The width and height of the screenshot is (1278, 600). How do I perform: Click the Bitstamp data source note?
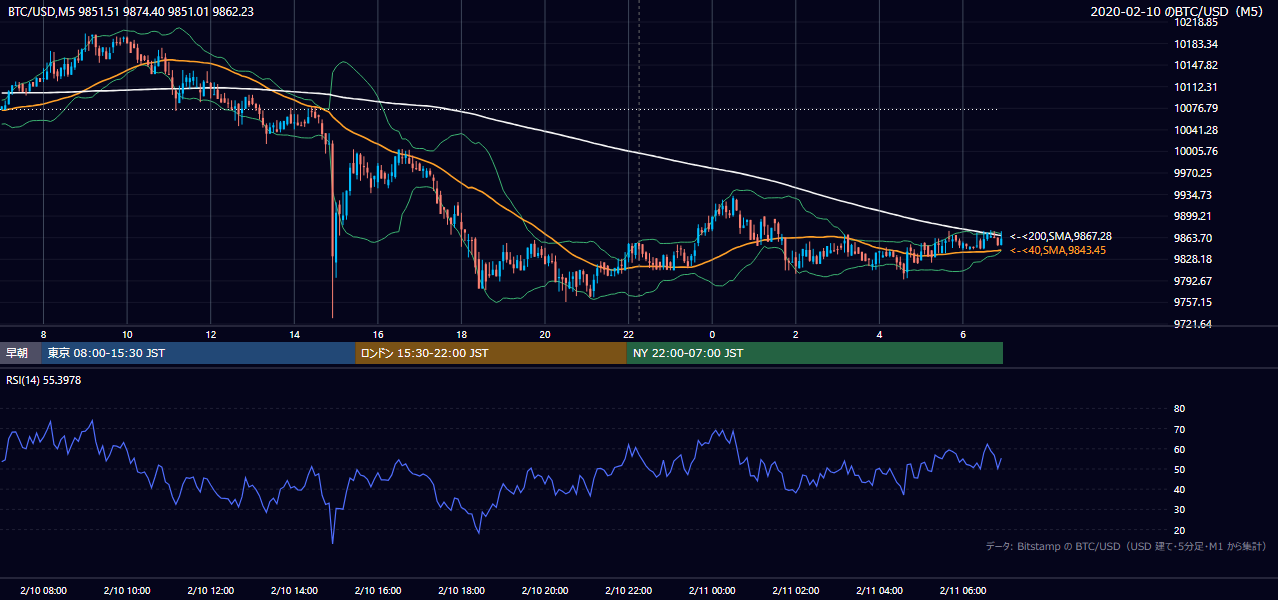pos(1126,546)
